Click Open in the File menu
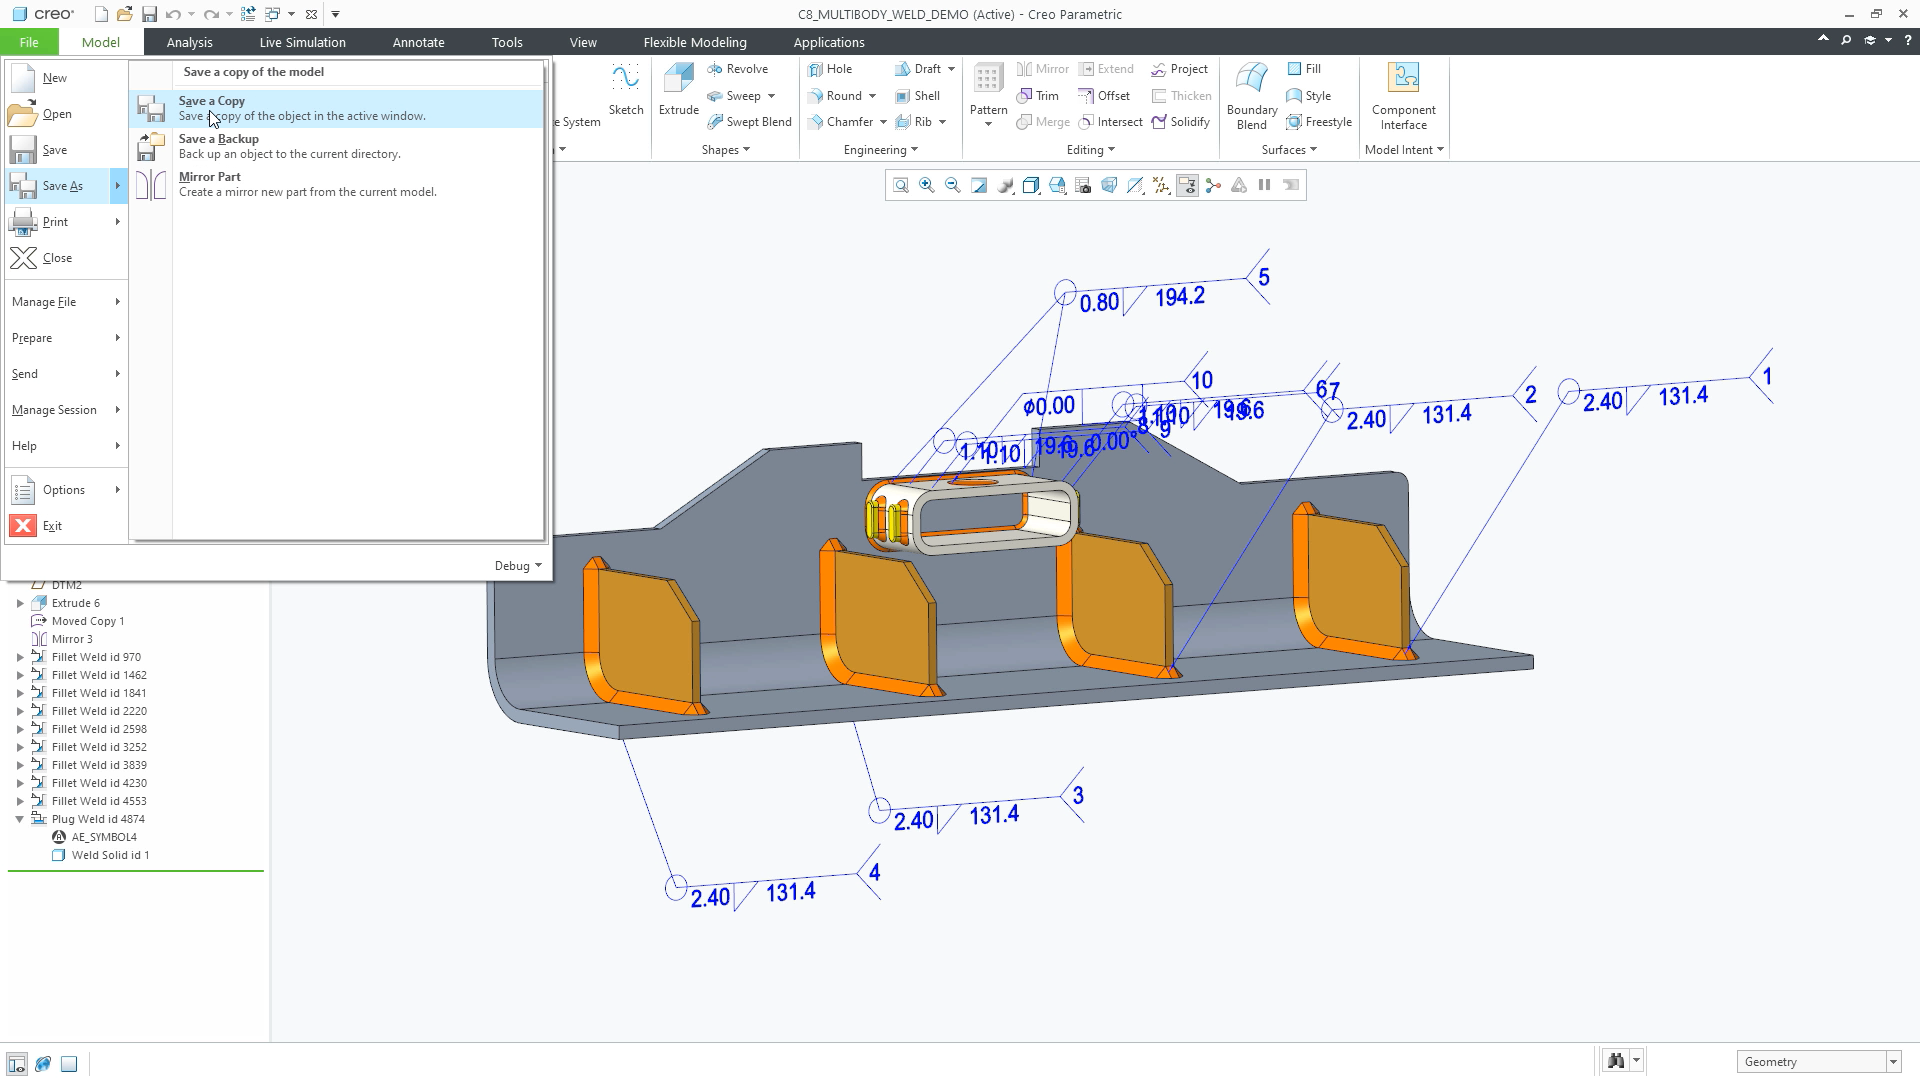 66,114
